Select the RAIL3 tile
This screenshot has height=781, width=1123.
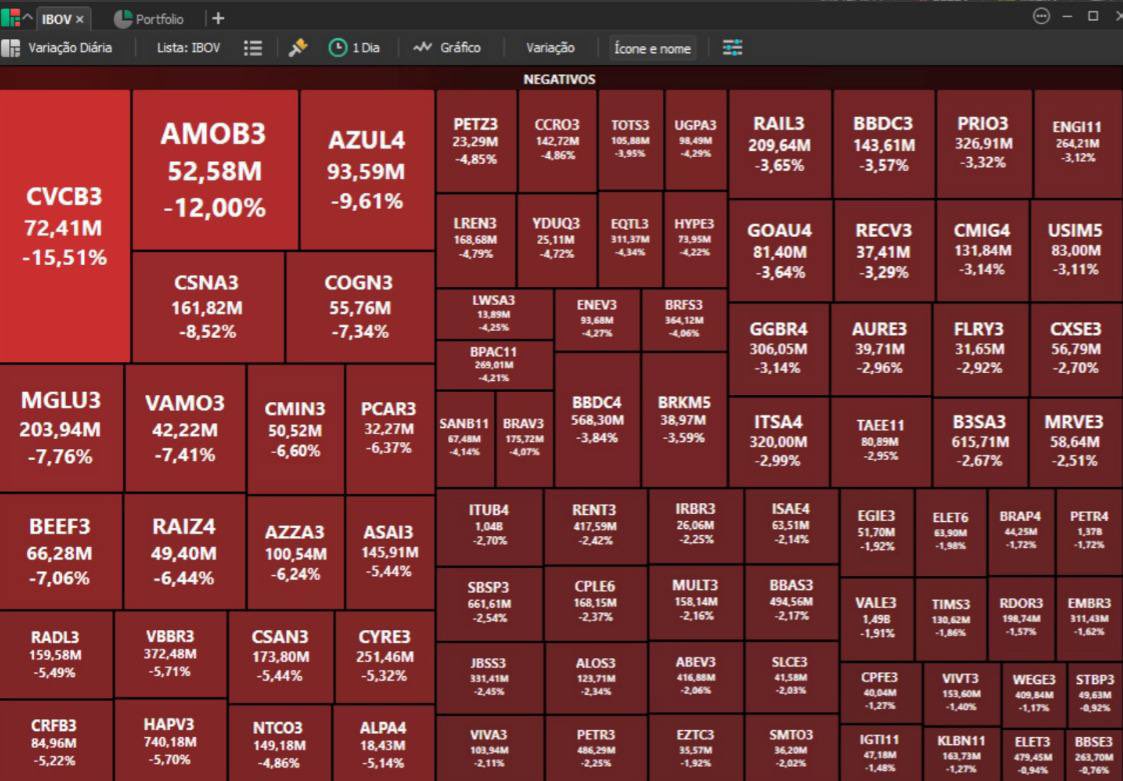pos(779,144)
